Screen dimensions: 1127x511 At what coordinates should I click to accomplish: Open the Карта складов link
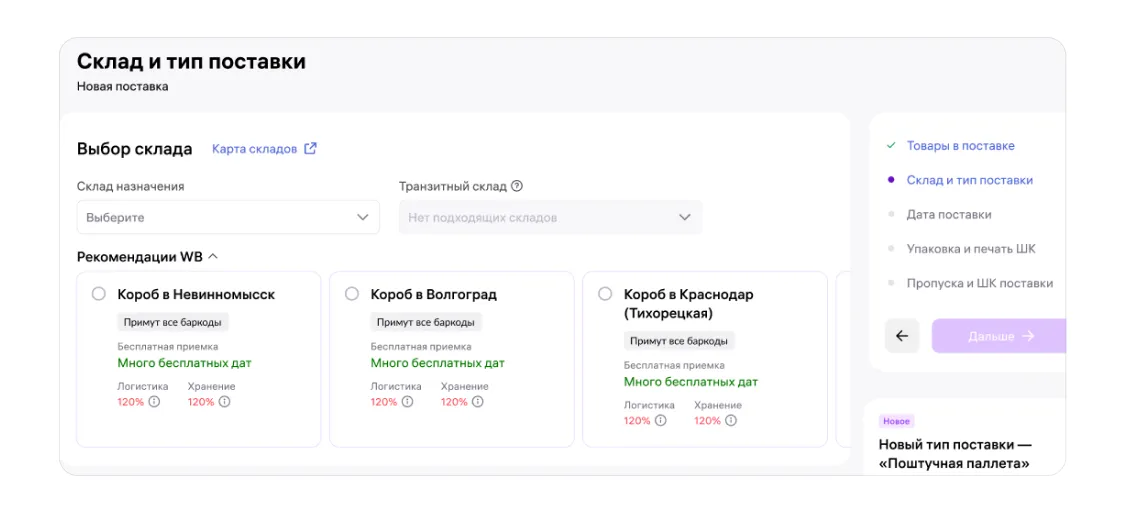click(x=254, y=149)
